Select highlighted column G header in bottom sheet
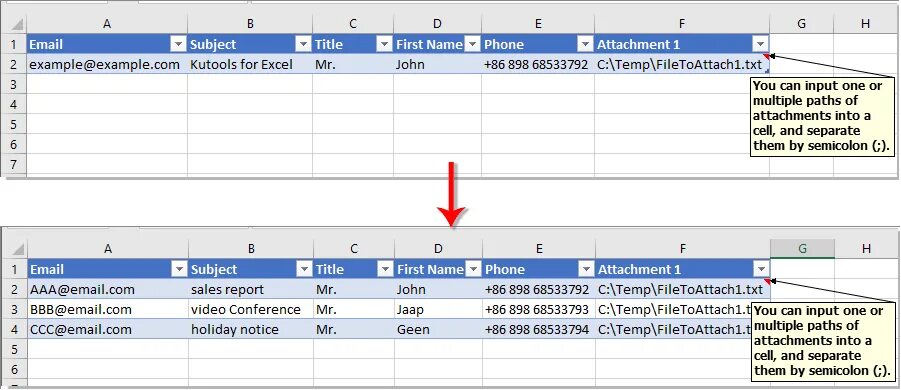The height and width of the screenshot is (390, 901). point(803,248)
